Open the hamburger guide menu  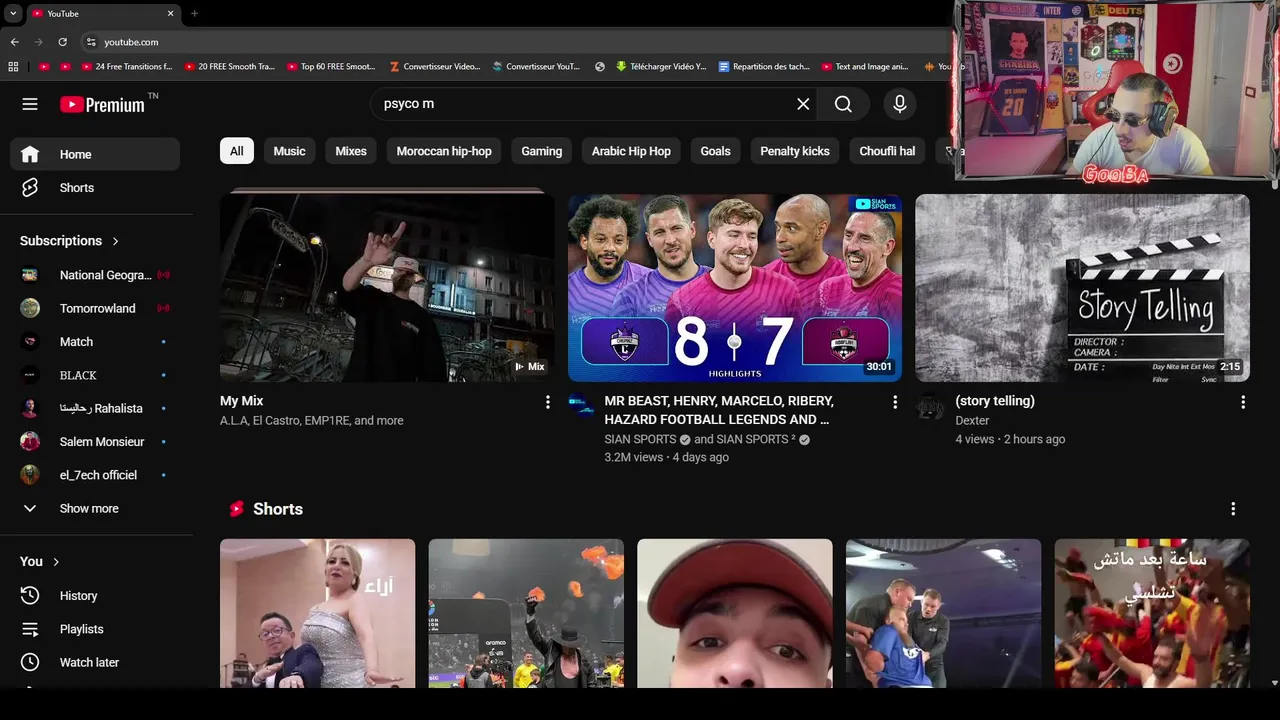(30, 104)
